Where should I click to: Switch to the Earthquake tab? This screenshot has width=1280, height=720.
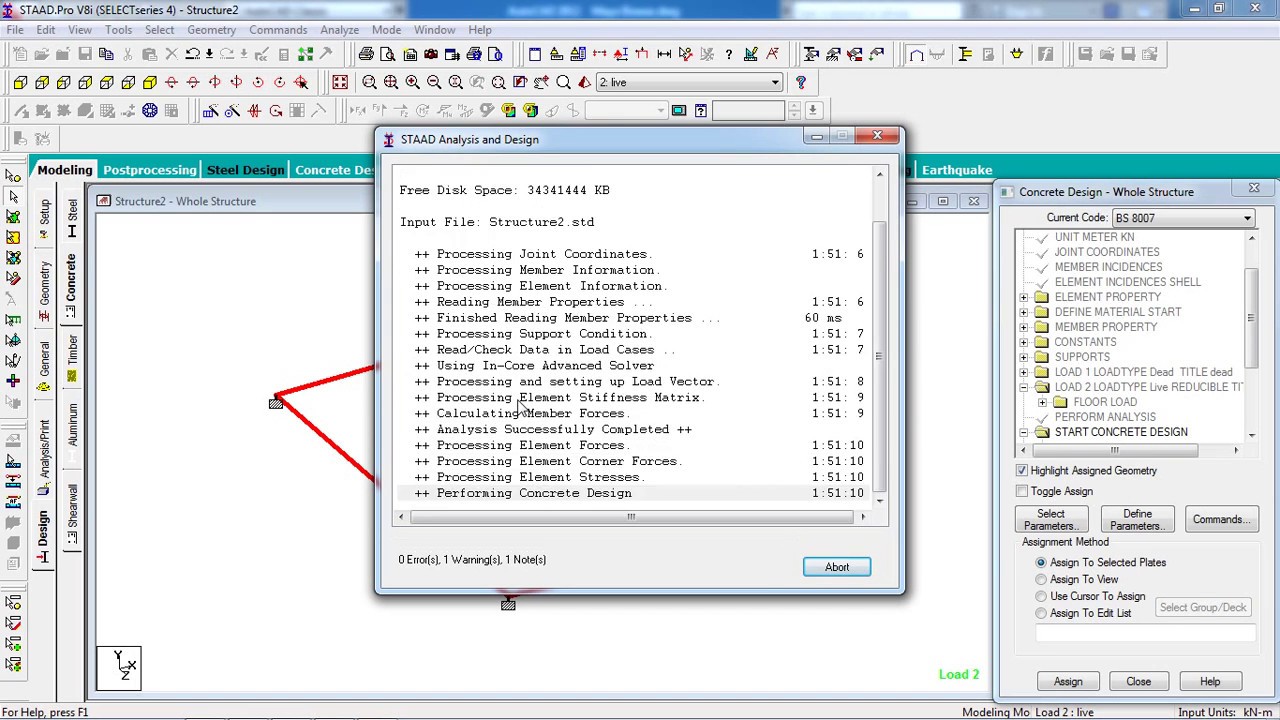click(957, 170)
